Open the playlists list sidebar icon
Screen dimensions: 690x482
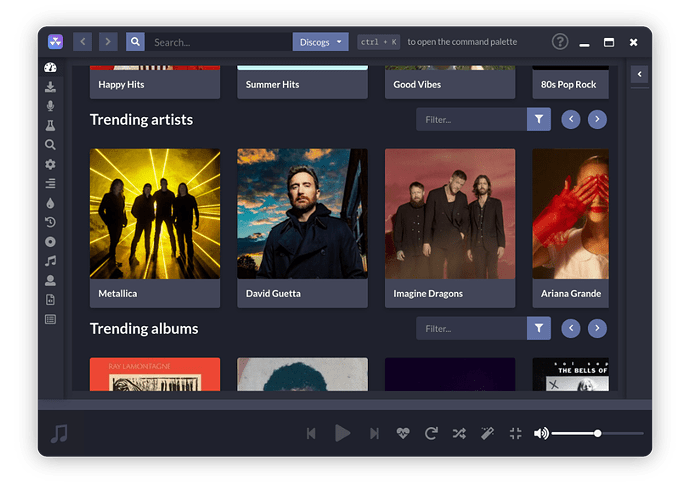point(50,319)
